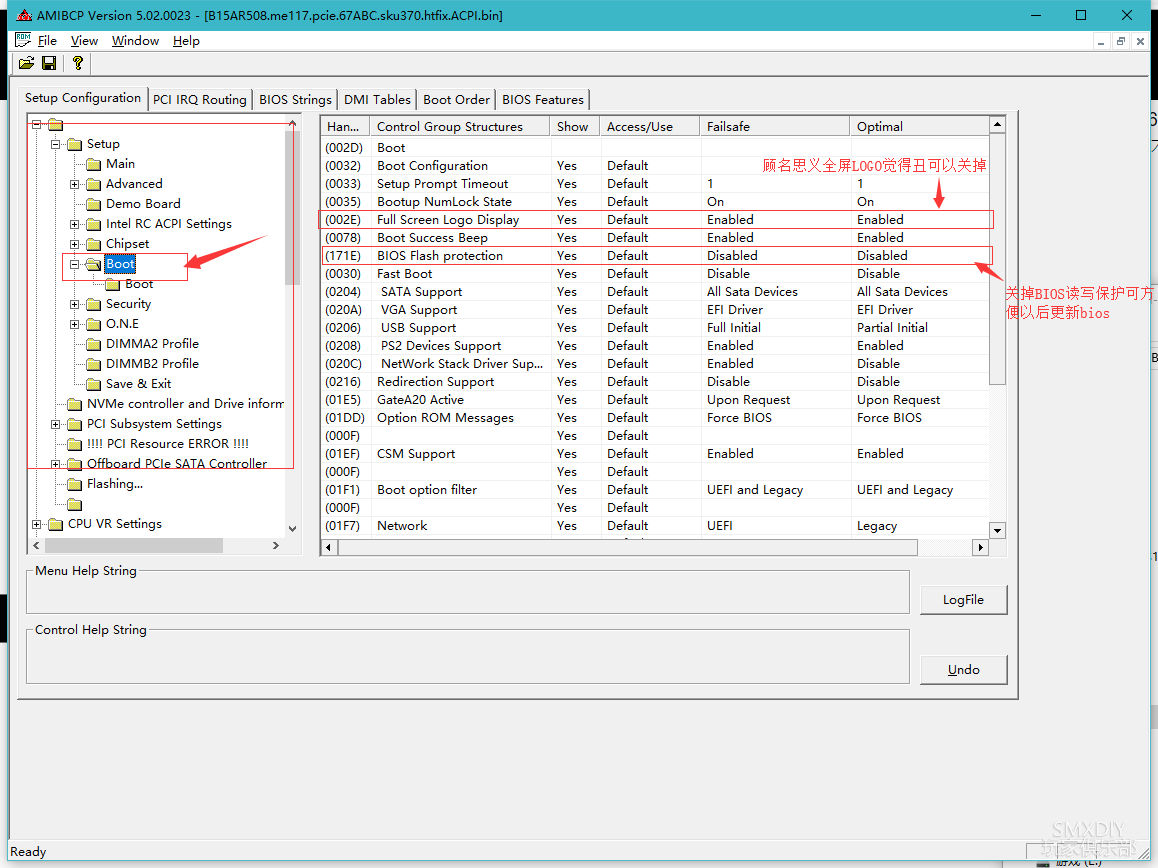Select the PCI Resource ERROR tree item

coord(168,444)
